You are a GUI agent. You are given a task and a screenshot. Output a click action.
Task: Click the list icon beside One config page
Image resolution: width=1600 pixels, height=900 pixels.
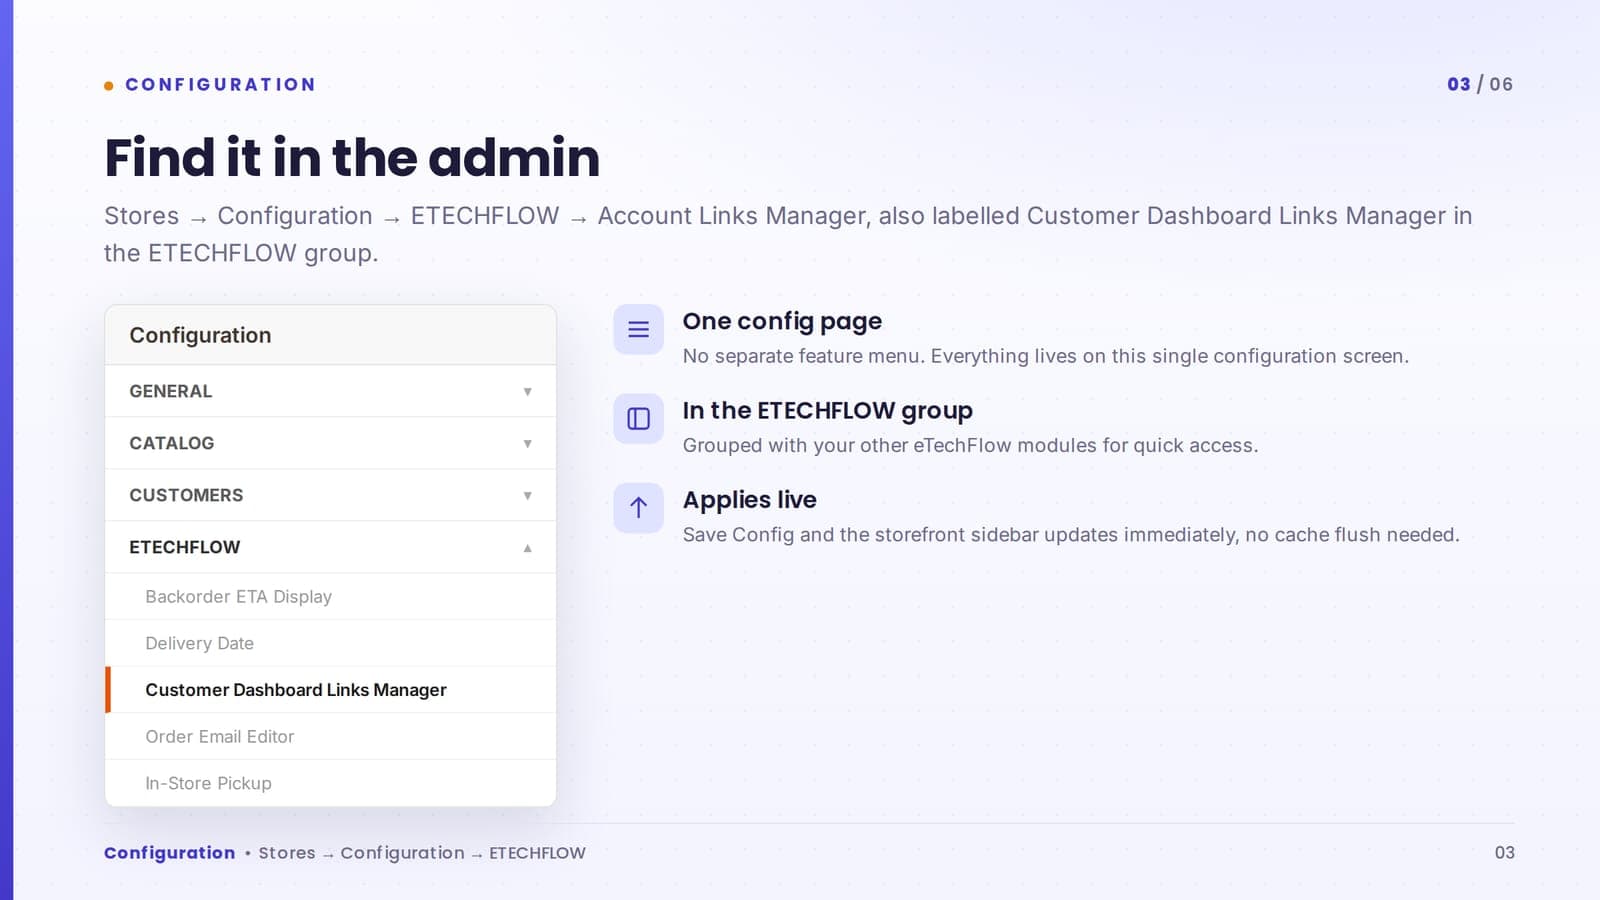coord(638,329)
